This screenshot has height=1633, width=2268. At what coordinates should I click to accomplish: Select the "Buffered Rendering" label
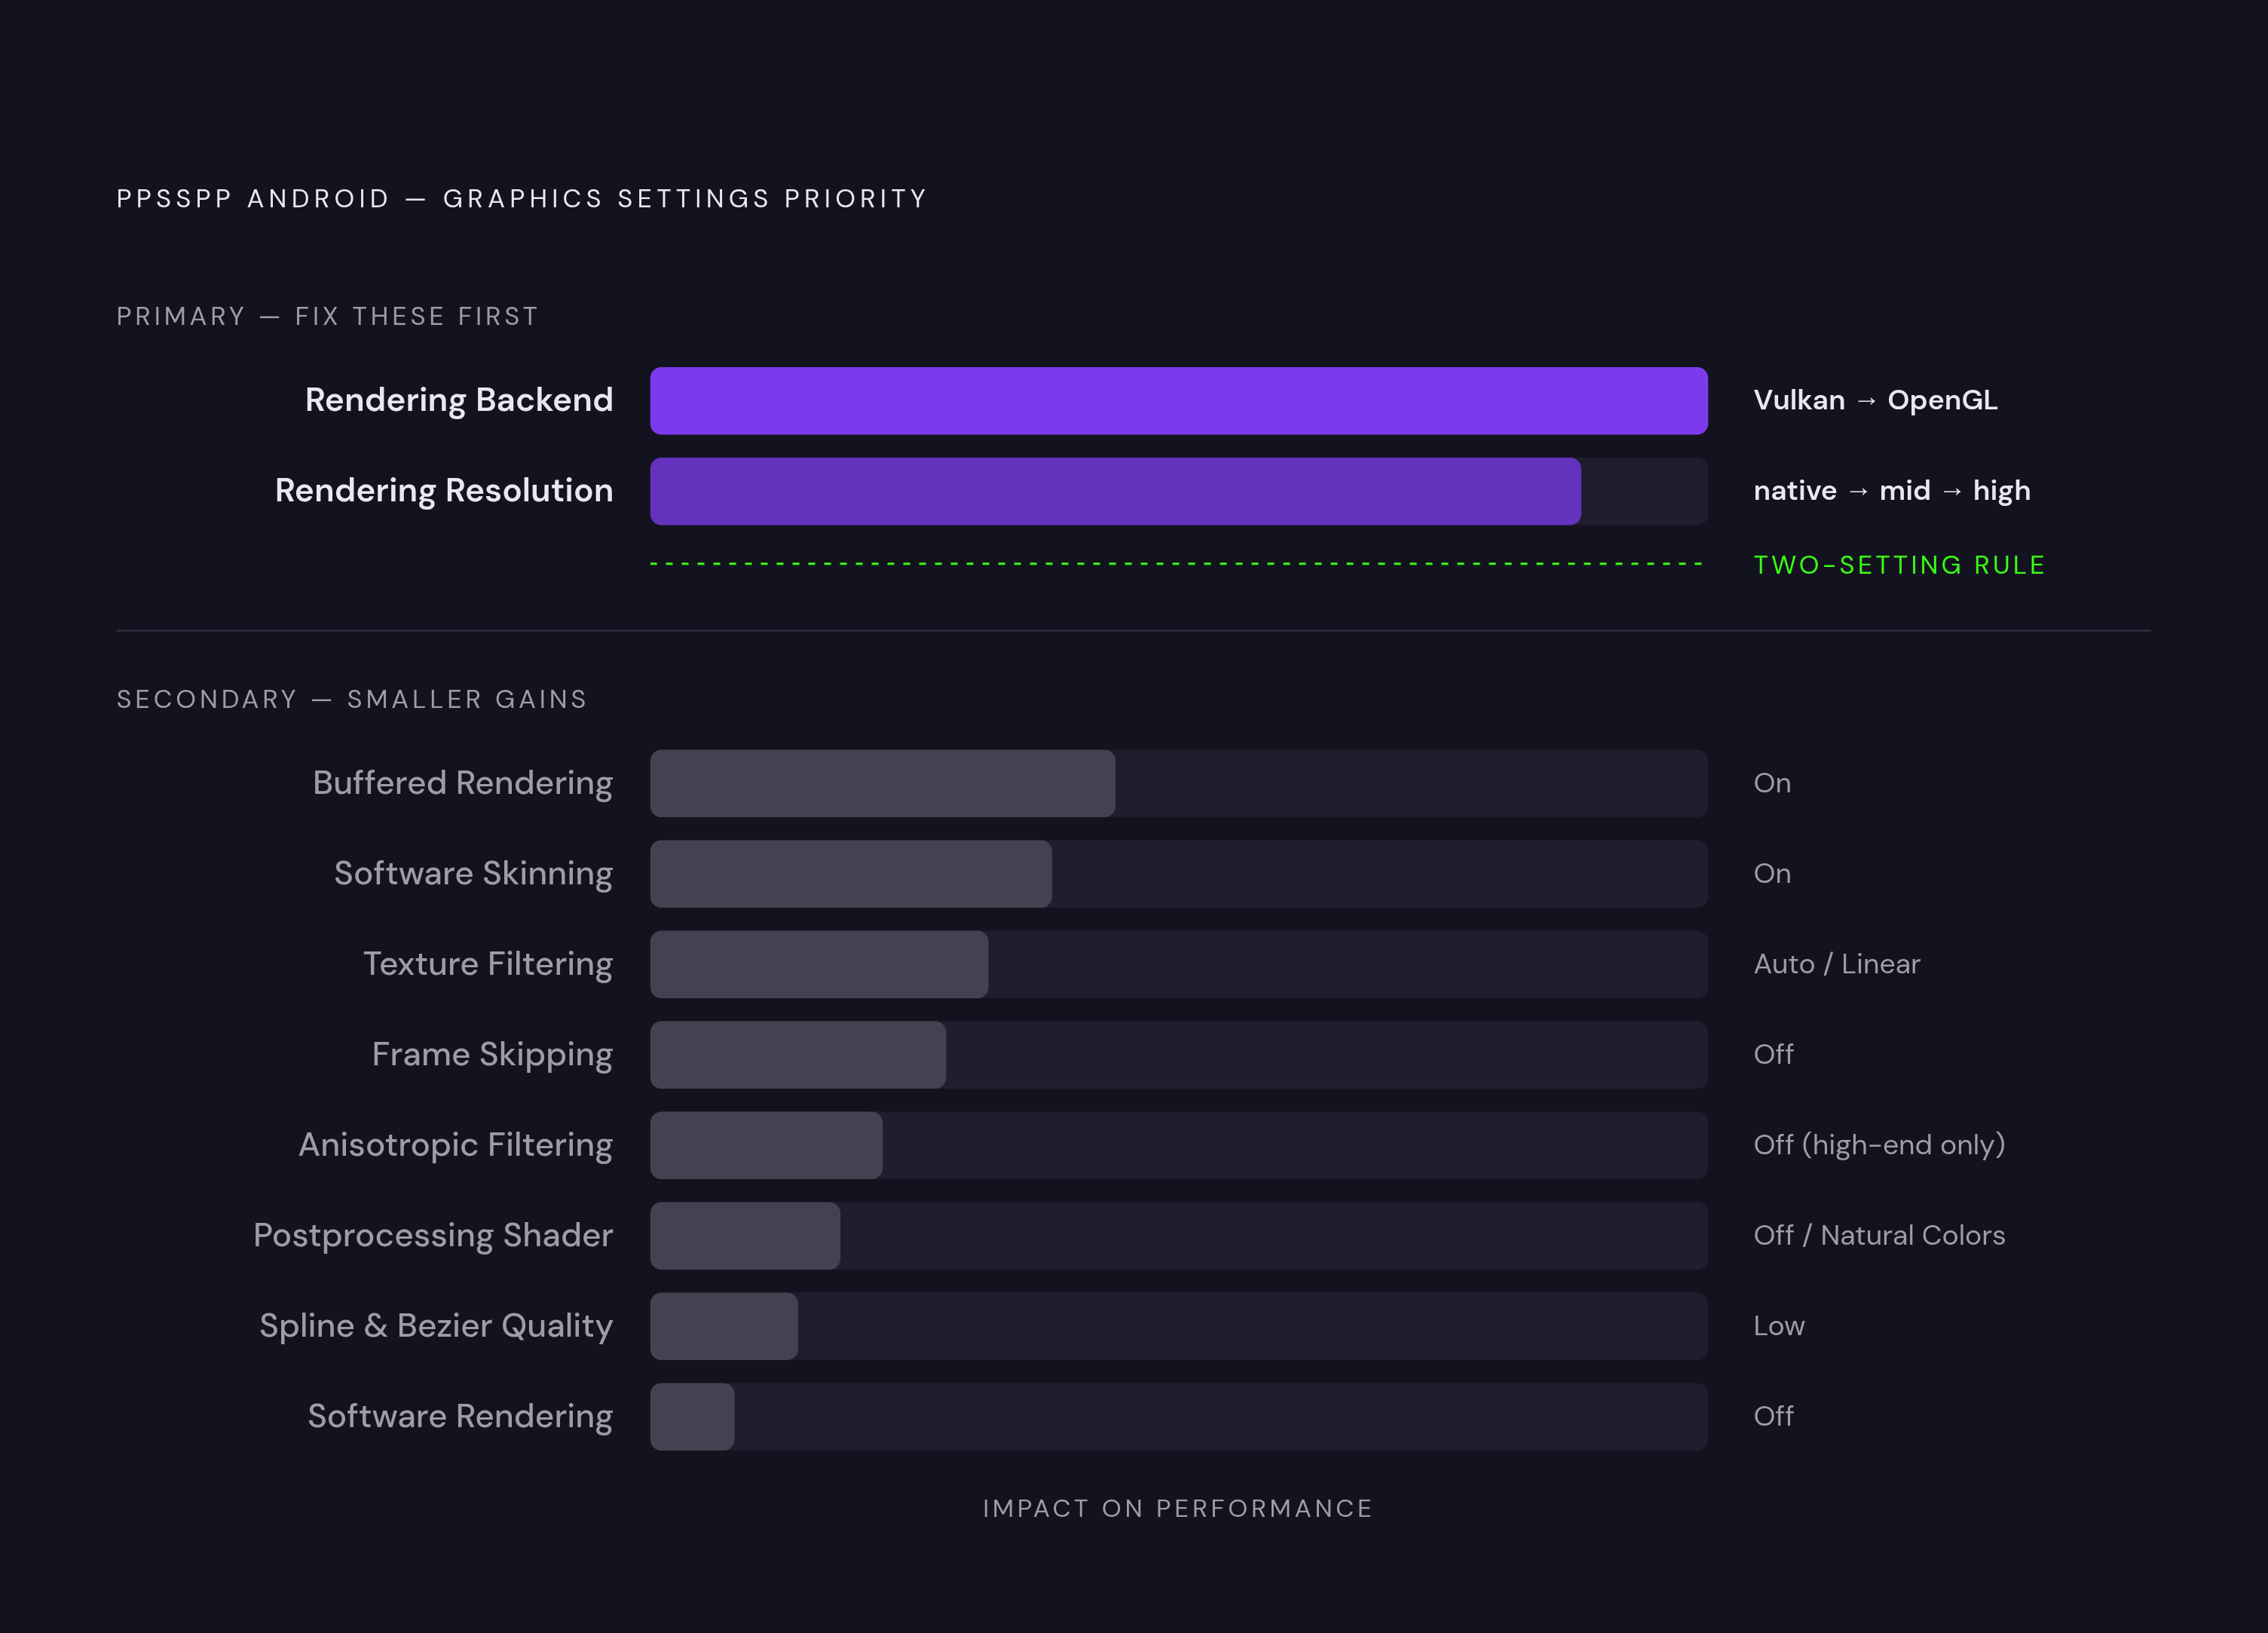click(x=463, y=783)
